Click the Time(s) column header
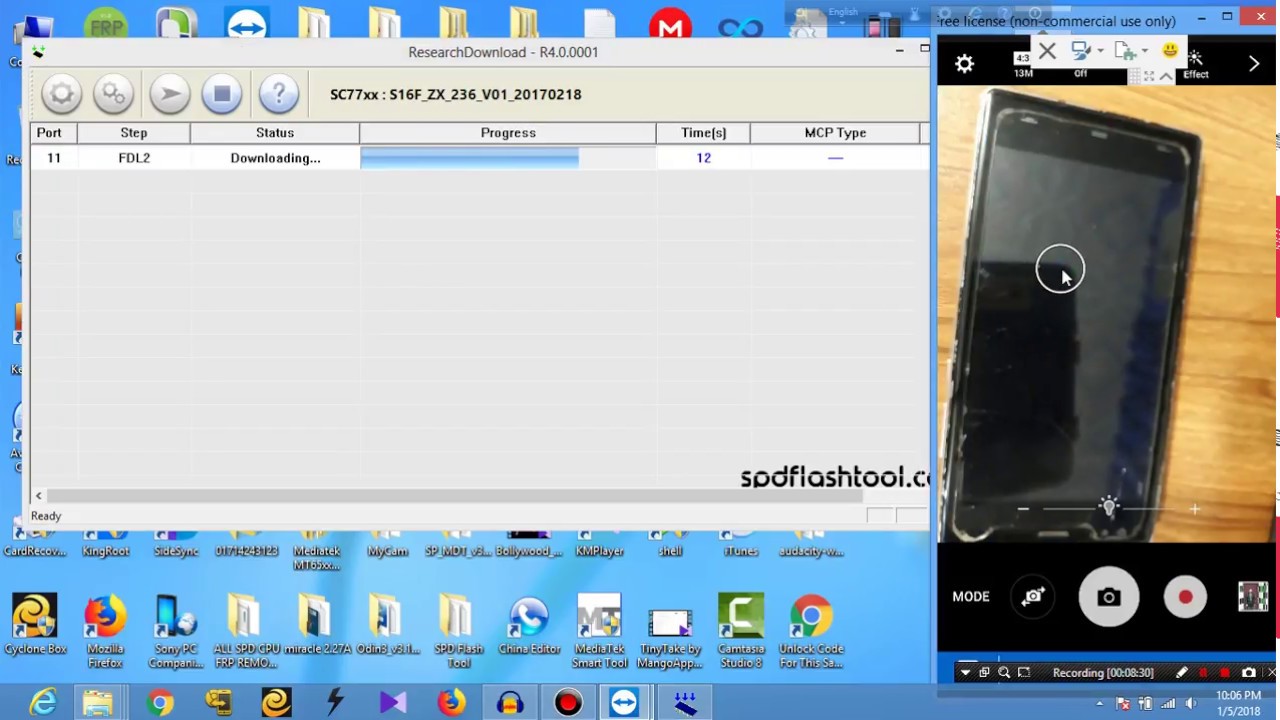The width and height of the screenshot is (1280, 720). click(703, 132)
